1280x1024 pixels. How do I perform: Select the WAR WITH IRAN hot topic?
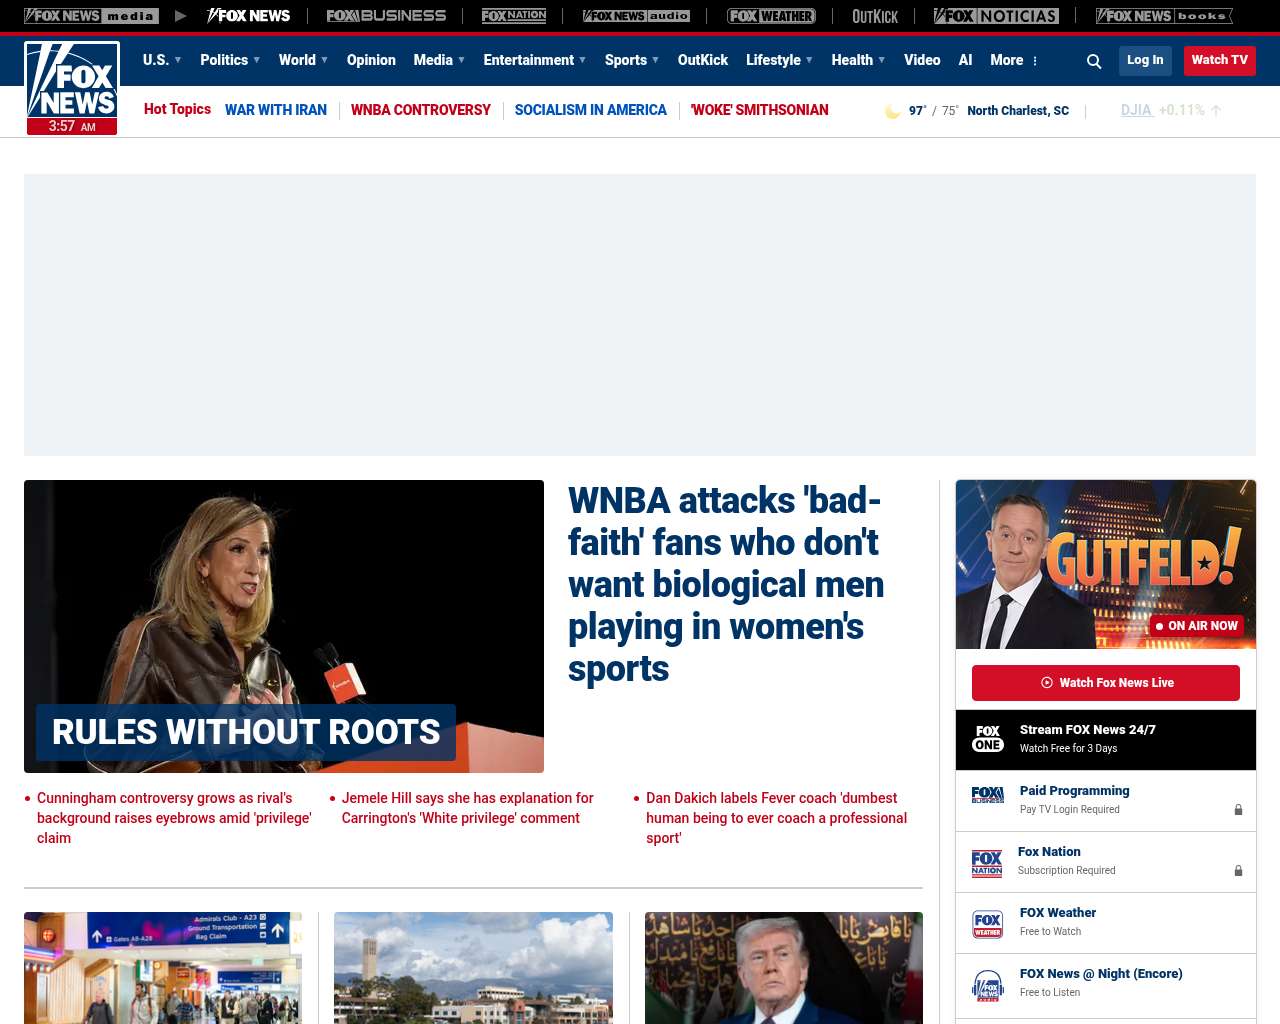coord(276,110)
